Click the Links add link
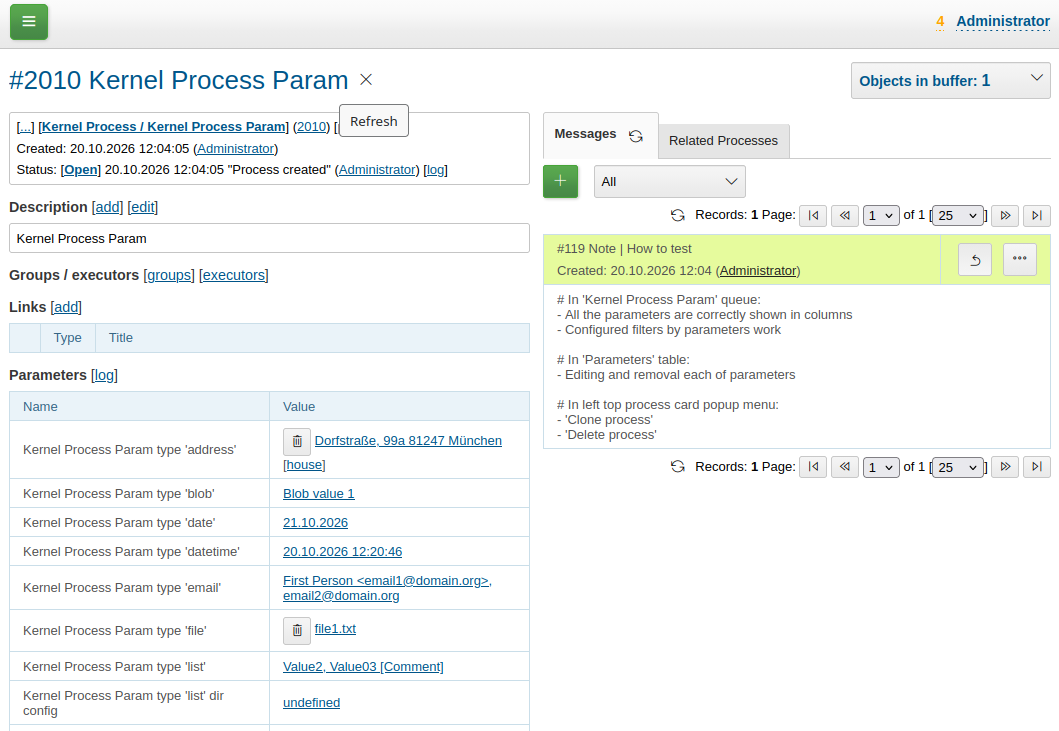Viewport: 1059px width, 731px height. pyautogui.click(x=66, y=307)
